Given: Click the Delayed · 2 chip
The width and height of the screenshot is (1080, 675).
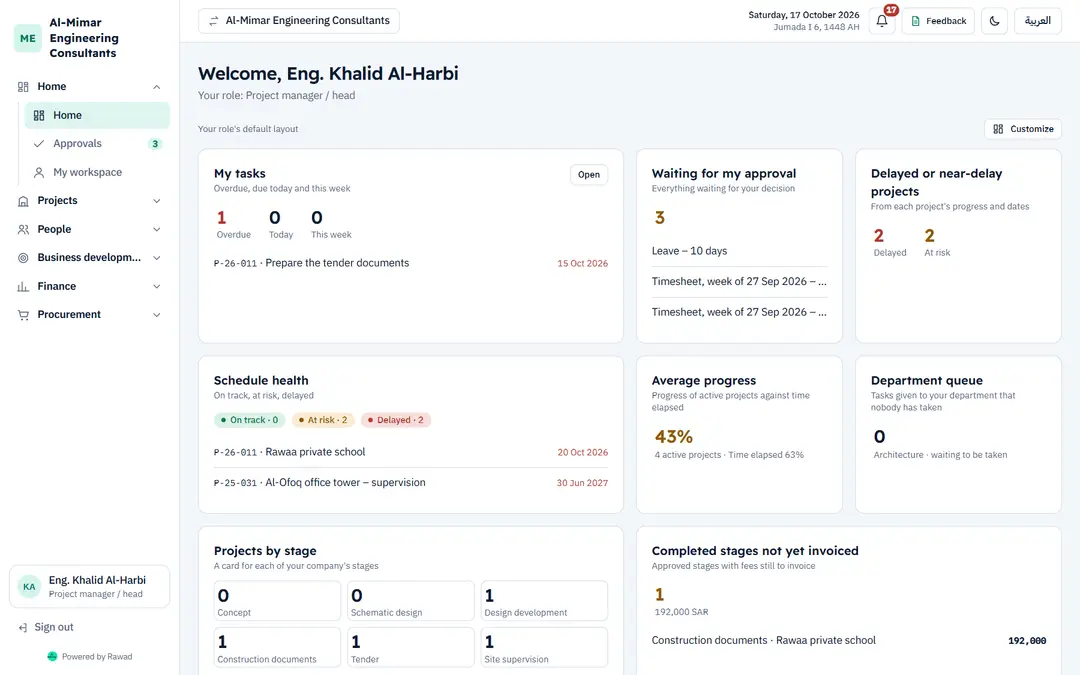Looking at the screenshot, I should [x=395, y=419].
